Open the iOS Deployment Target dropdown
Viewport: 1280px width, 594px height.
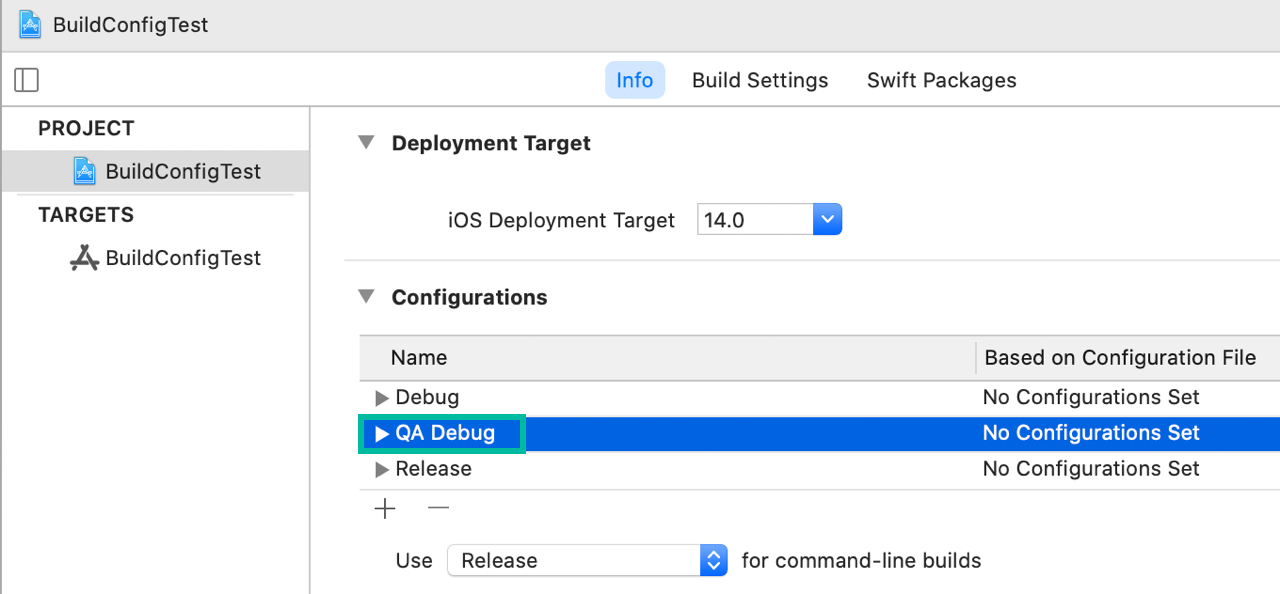click(x=827, y=220)
